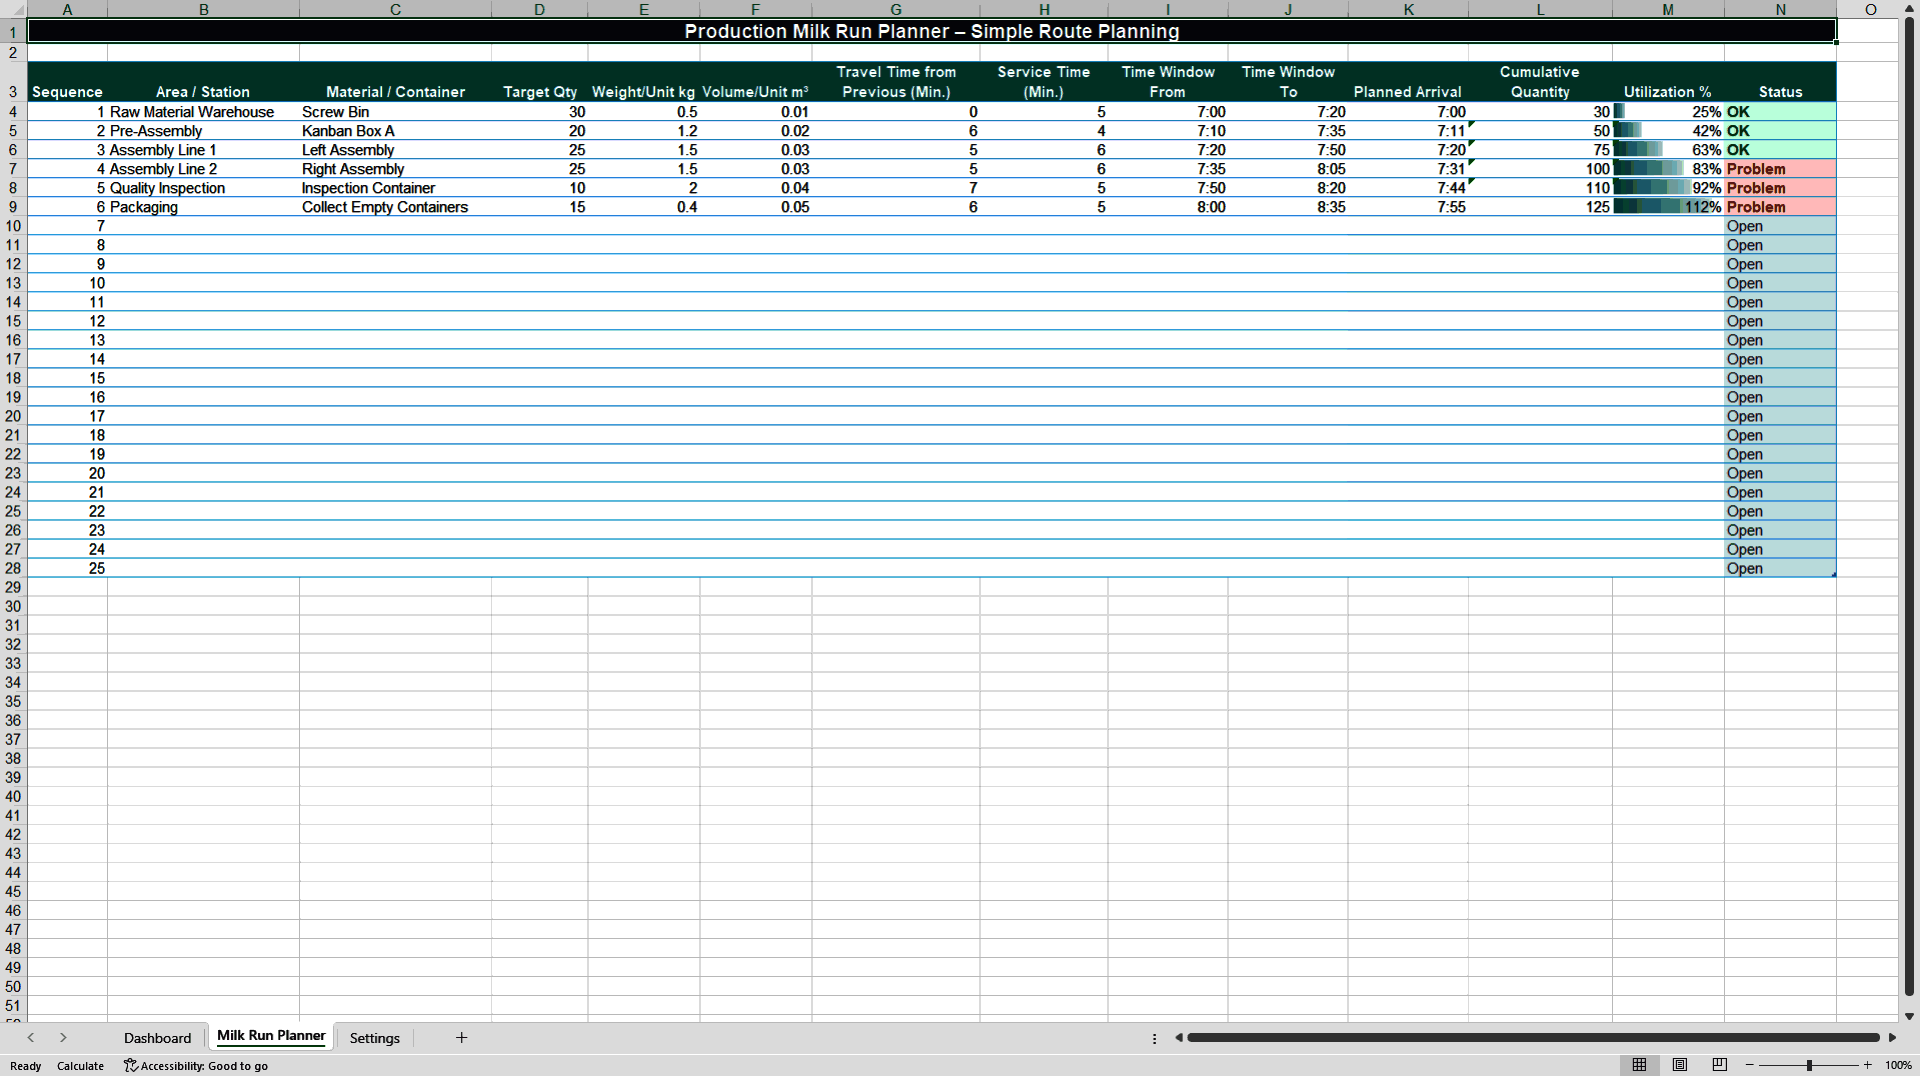Viewport: 1920px width, 1076px height.
Task: Click the 'Area / Station' heading cell
Action: (x=203, y=82)
